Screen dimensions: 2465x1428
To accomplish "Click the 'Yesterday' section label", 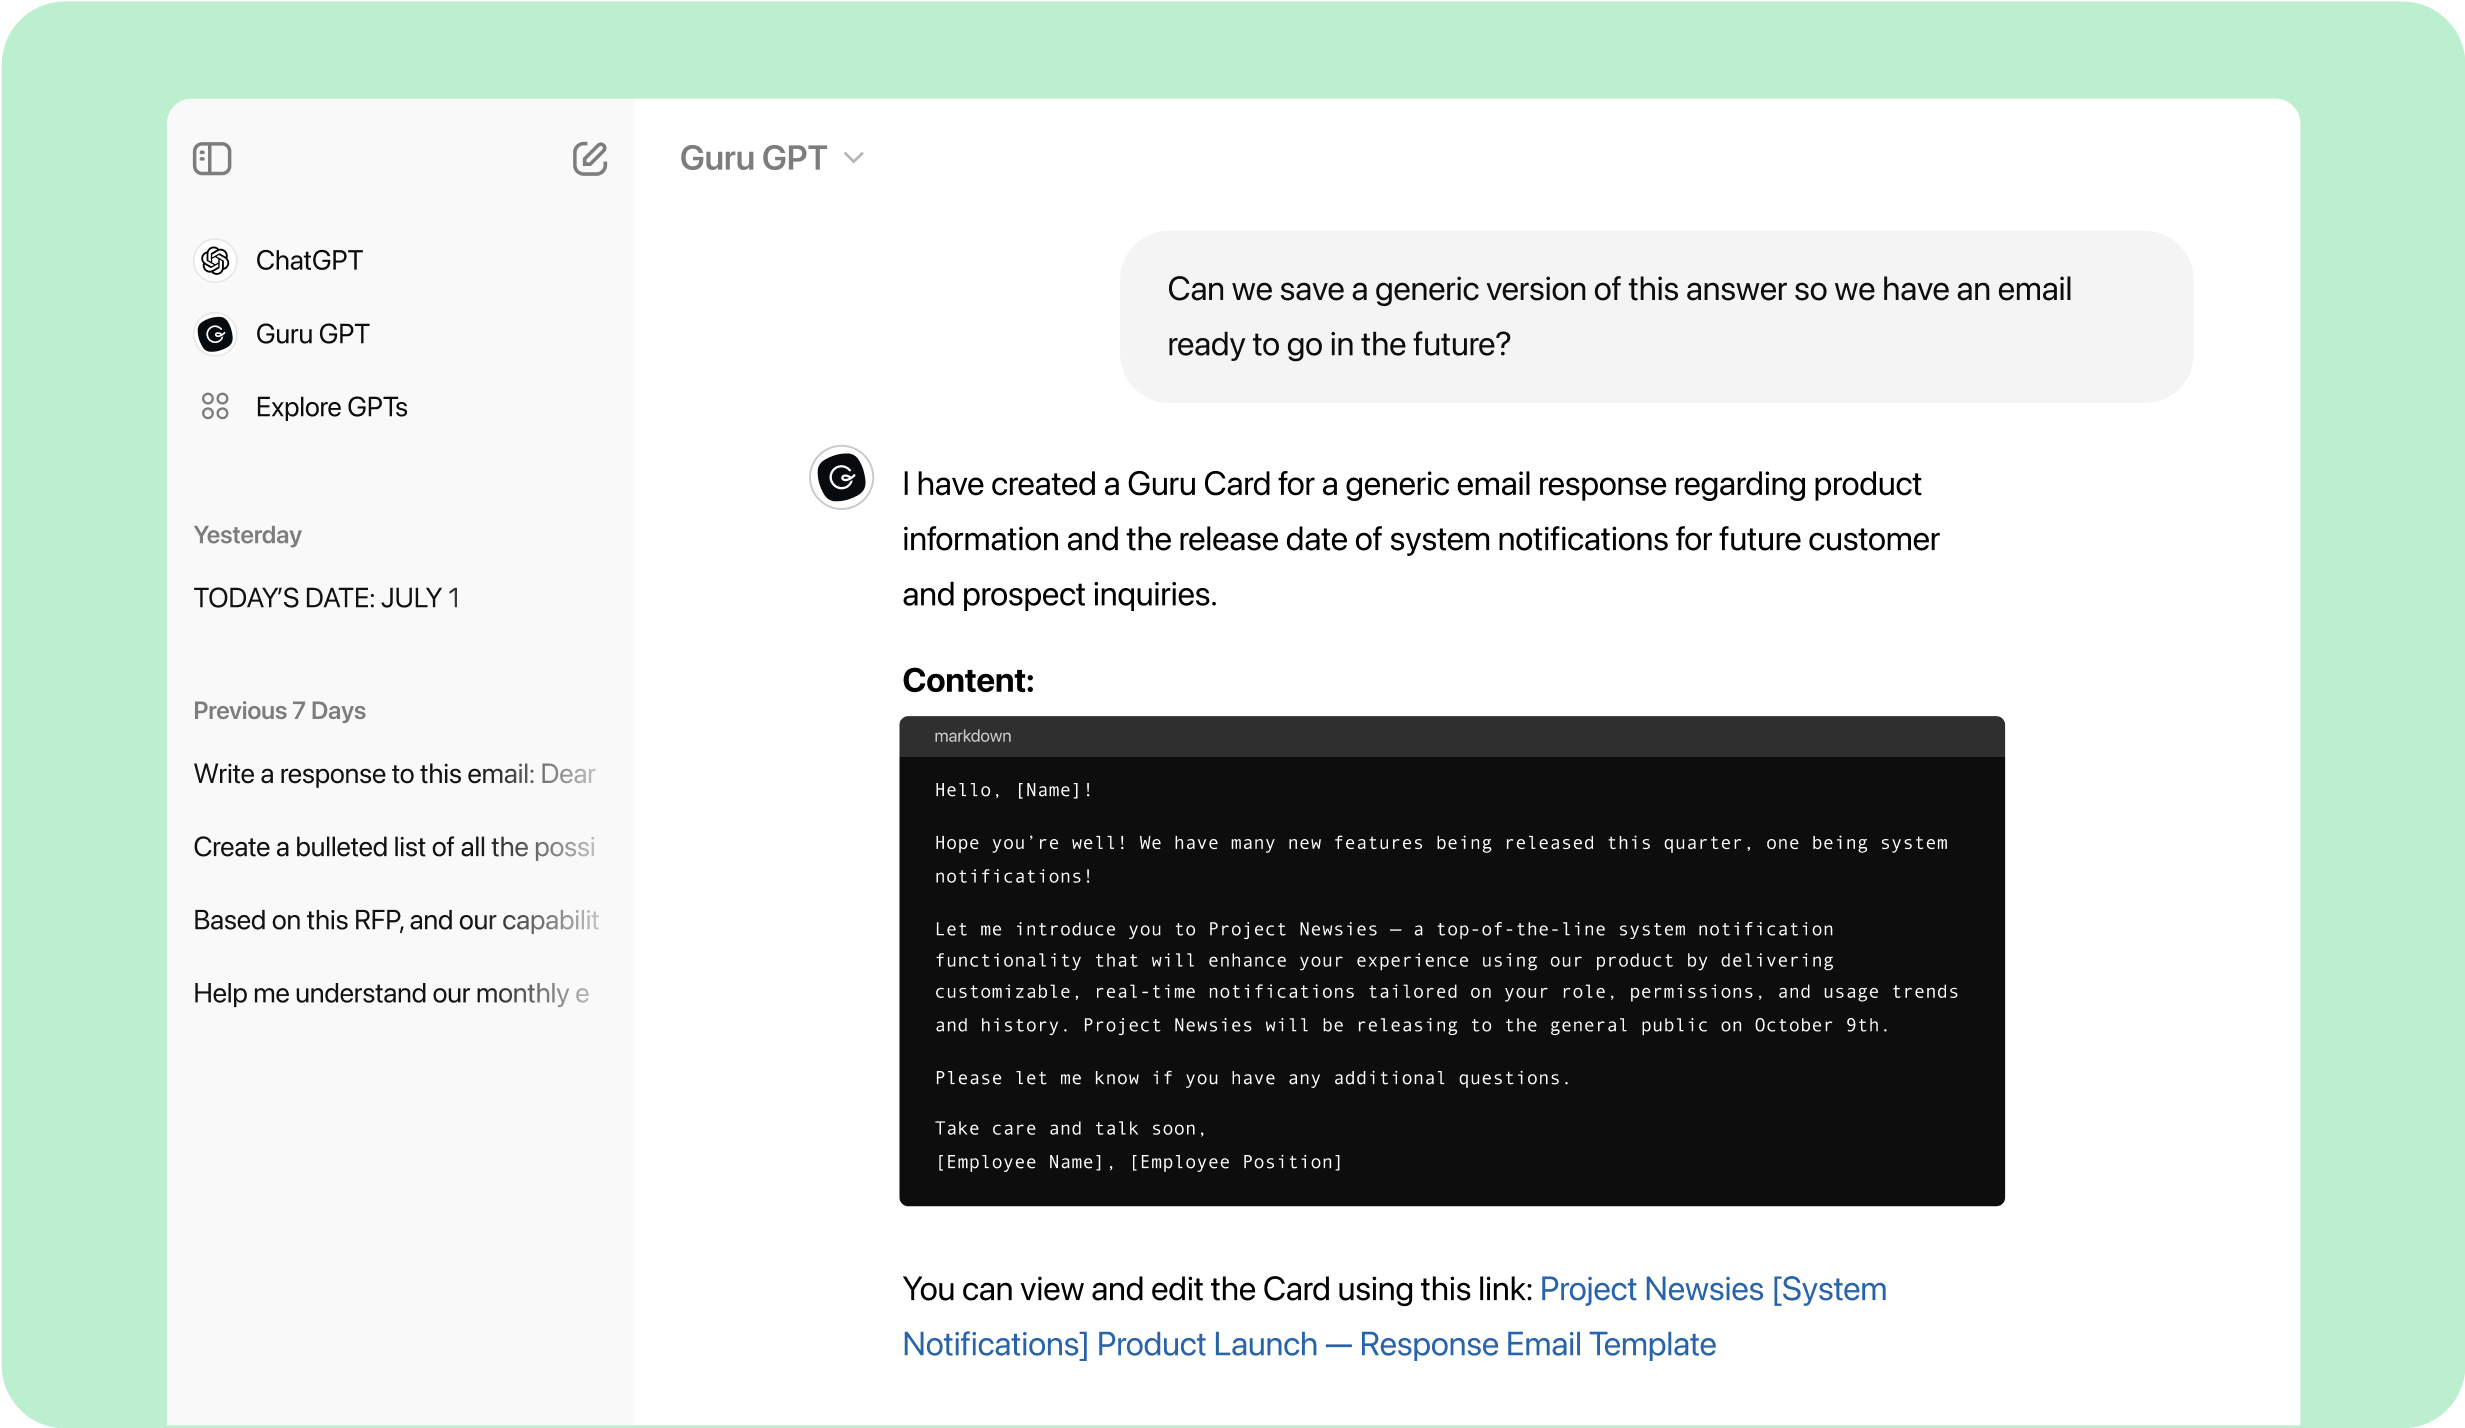I will [247, 535].
